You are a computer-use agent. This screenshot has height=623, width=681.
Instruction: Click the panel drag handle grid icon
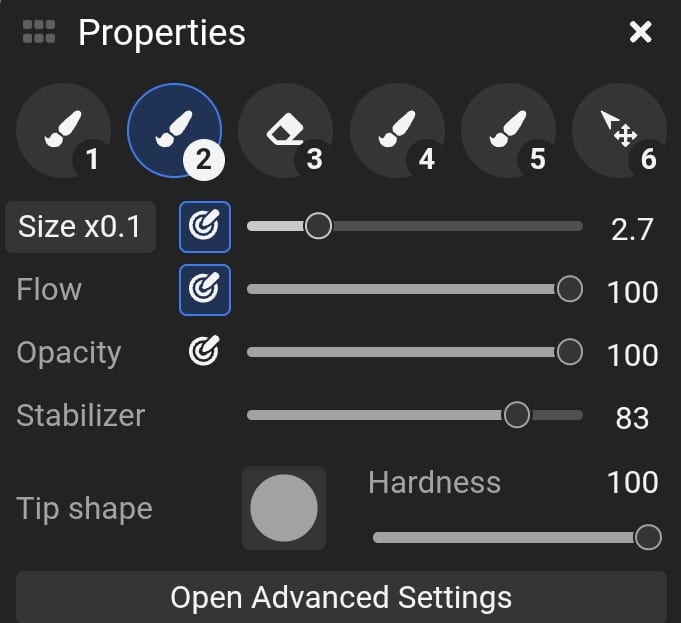click(39, 32)
